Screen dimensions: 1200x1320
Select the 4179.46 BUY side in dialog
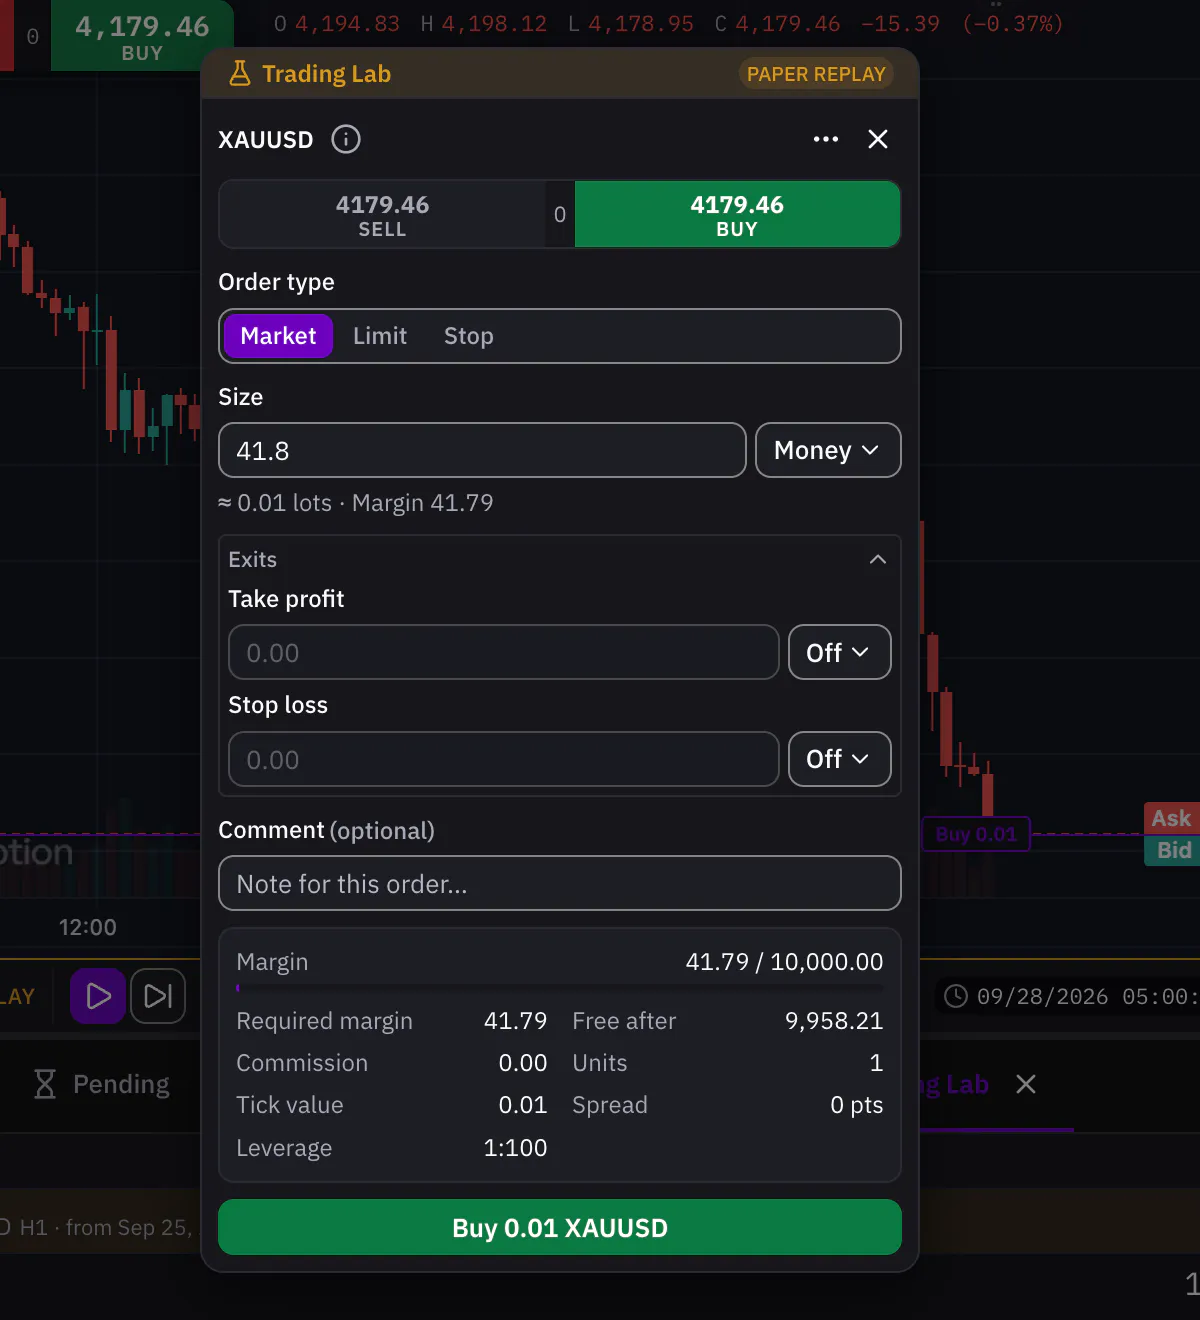[x=737, y=214]
